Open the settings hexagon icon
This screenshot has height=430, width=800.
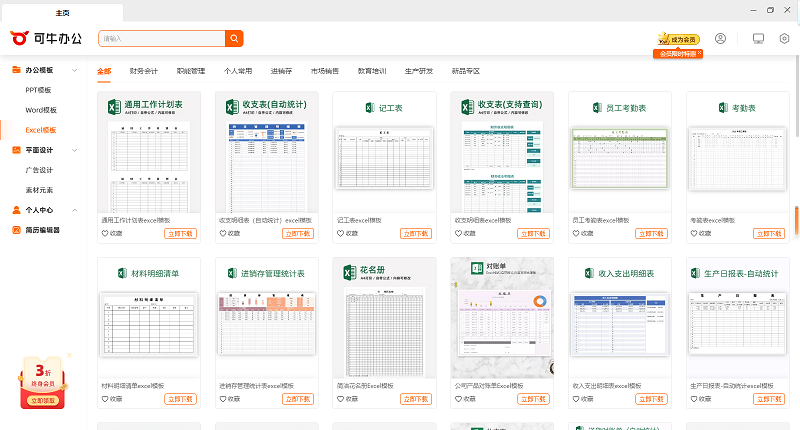[784, 39]
